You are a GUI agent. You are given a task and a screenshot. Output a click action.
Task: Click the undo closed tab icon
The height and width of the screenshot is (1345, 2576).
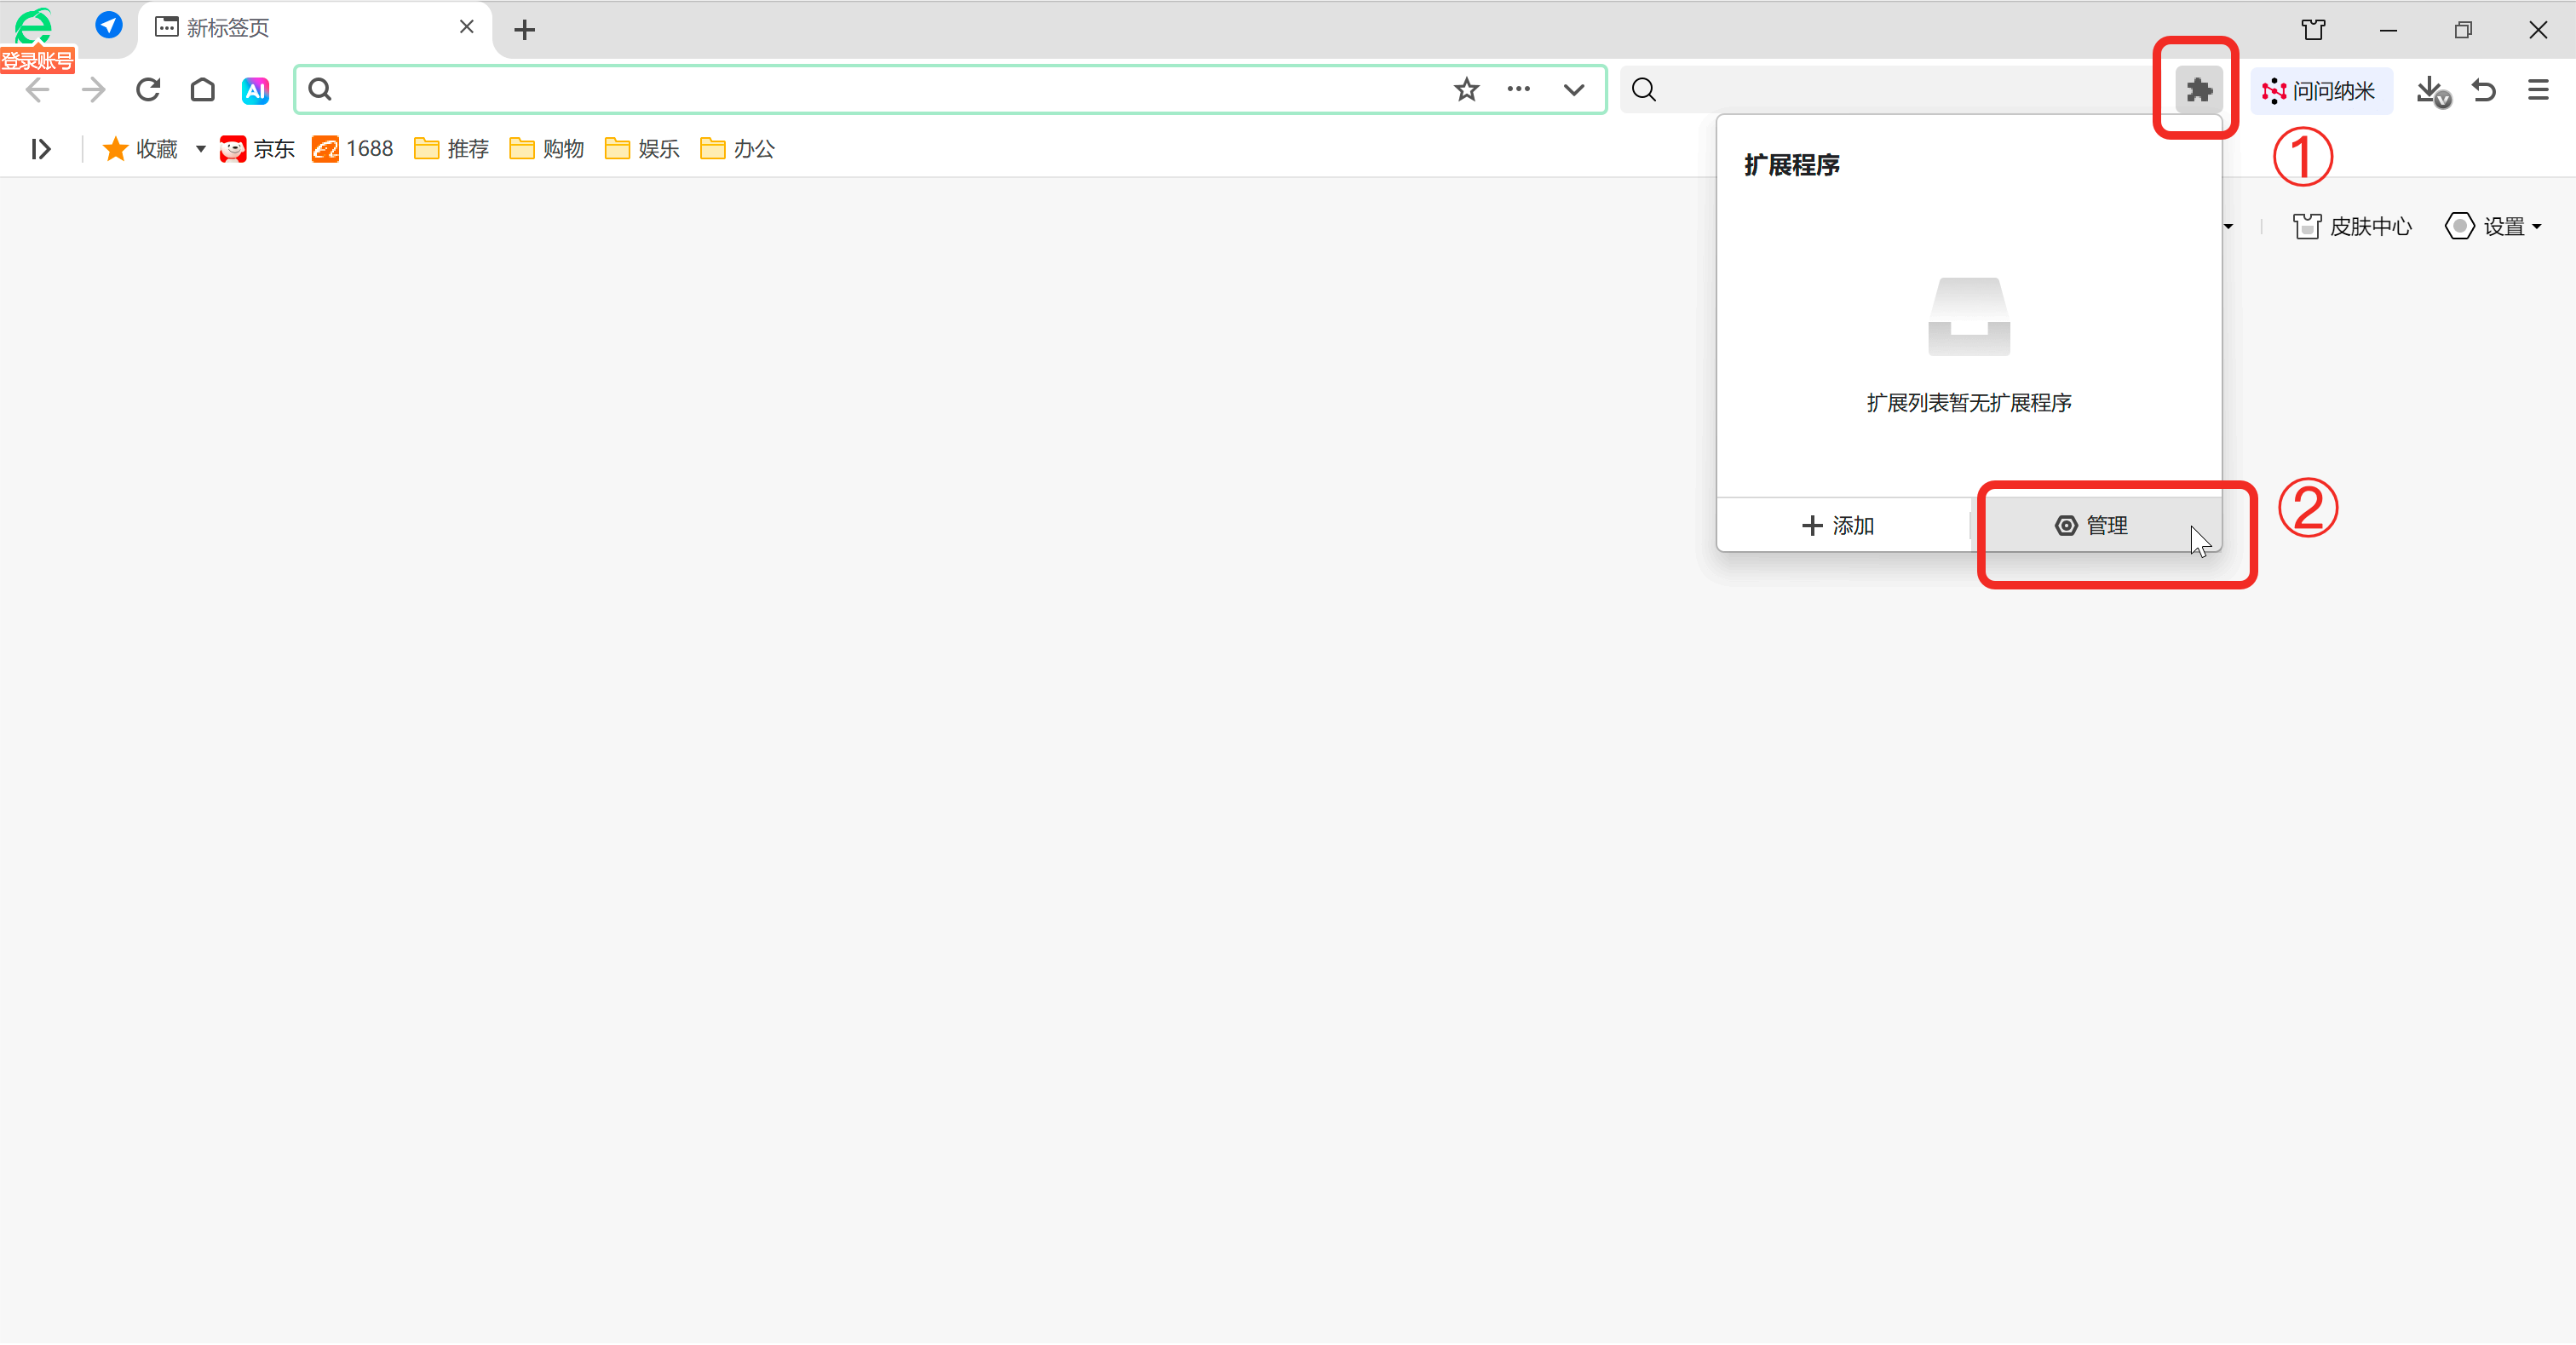tap(2485, 90)
